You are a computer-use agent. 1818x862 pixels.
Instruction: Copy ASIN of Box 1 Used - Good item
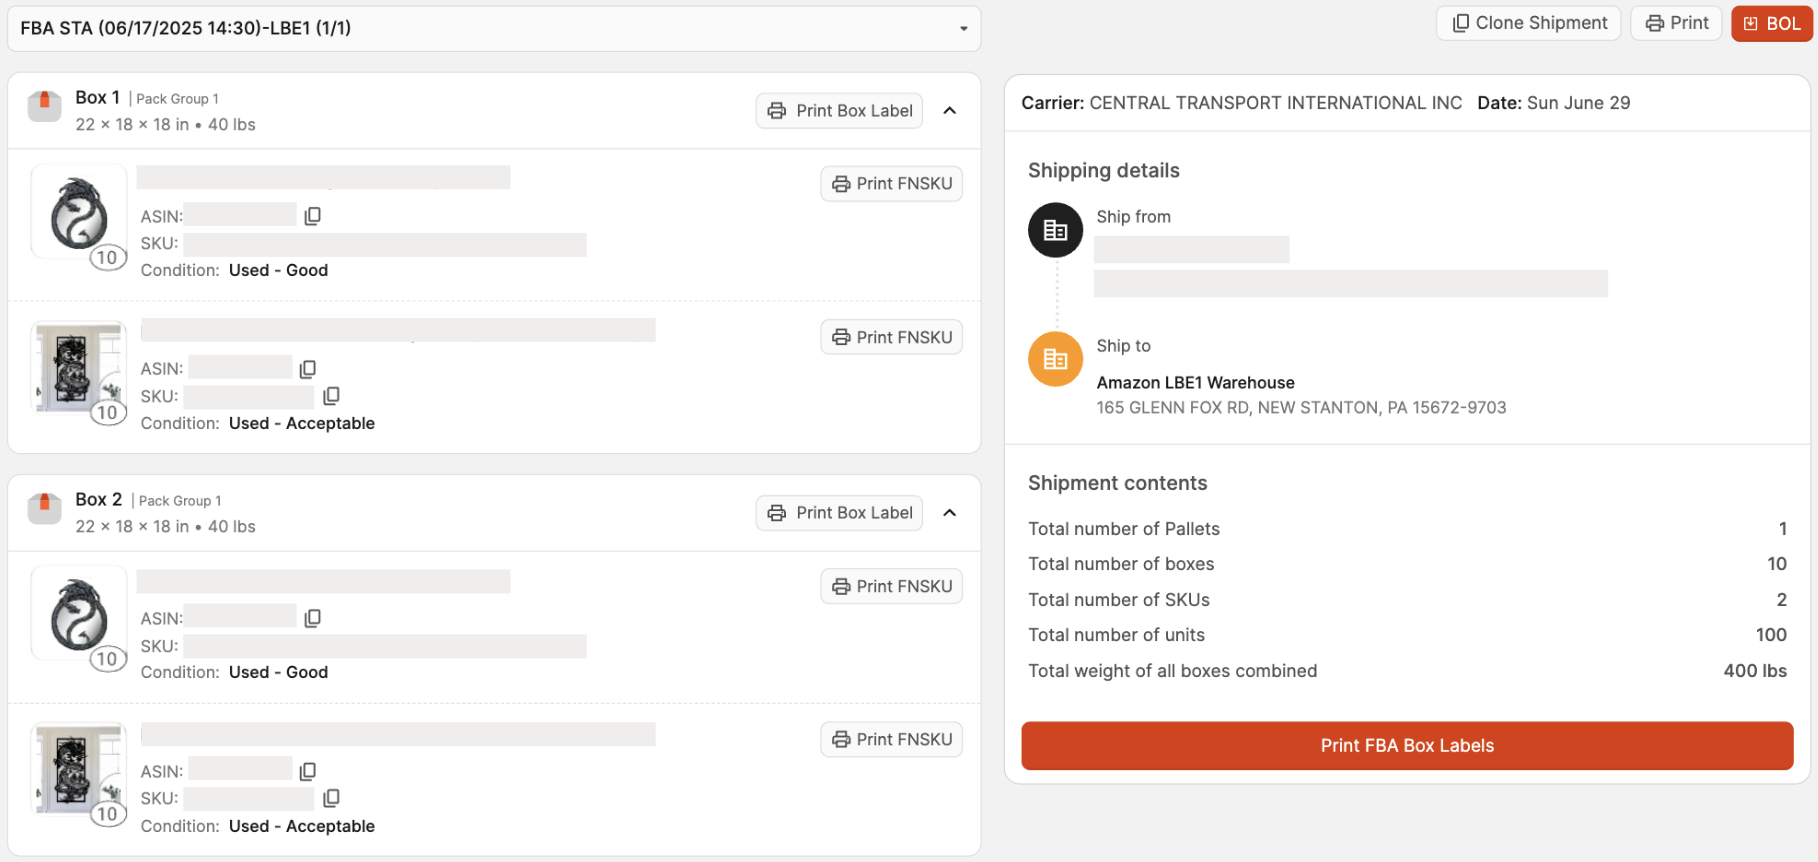click(313, 216)
